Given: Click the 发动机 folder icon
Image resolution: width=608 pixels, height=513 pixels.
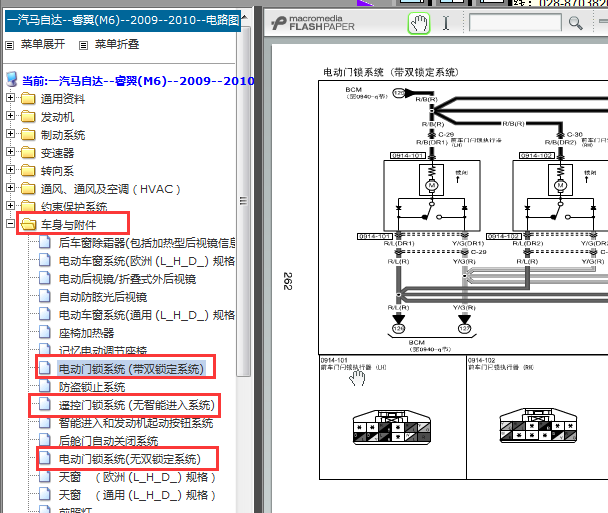Looking at the screenshot, I should (28, 116).
